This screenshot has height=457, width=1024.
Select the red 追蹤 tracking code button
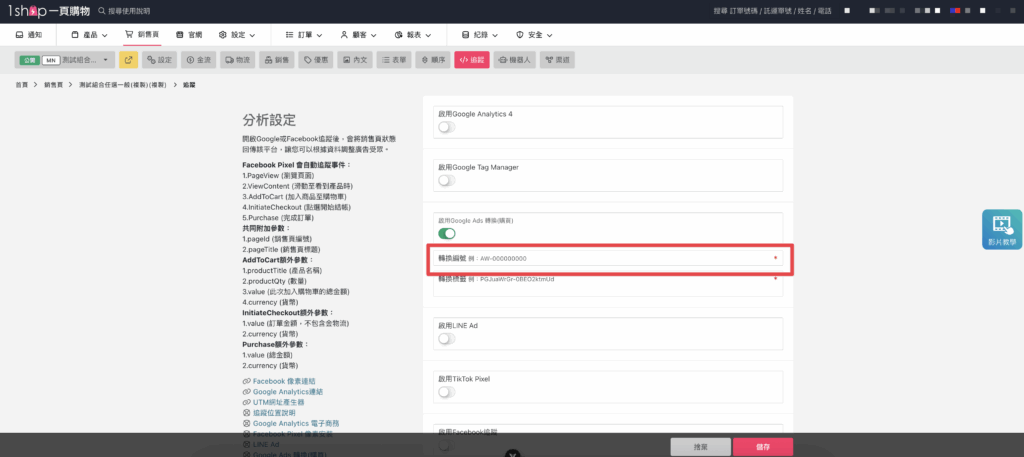point(471,60)
